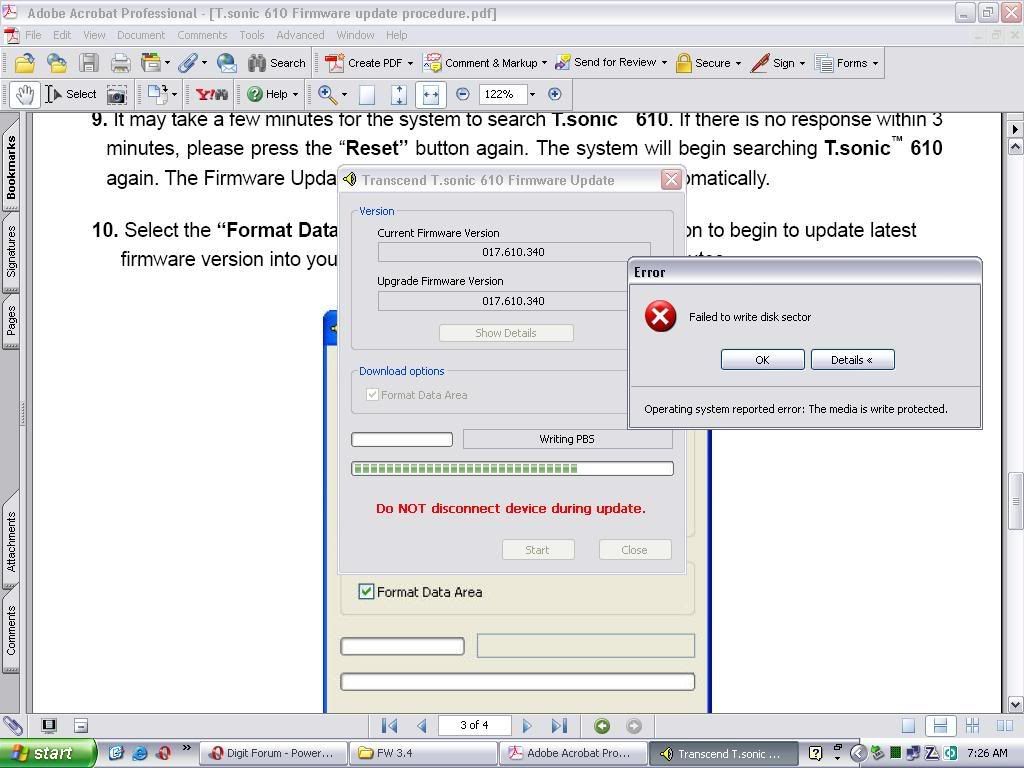Switch to Continuous Facing layout icon
Image resolution: width=1024 pixels, height=768 pixels.
point(972,726)
